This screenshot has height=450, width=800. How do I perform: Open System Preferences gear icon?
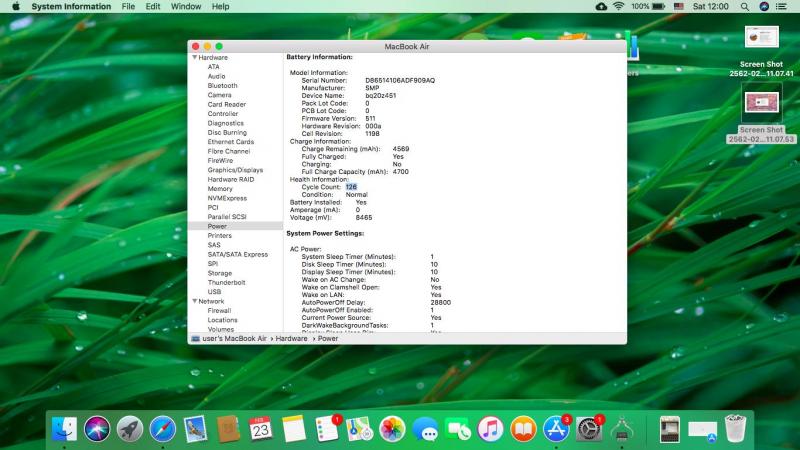point(589,429)
